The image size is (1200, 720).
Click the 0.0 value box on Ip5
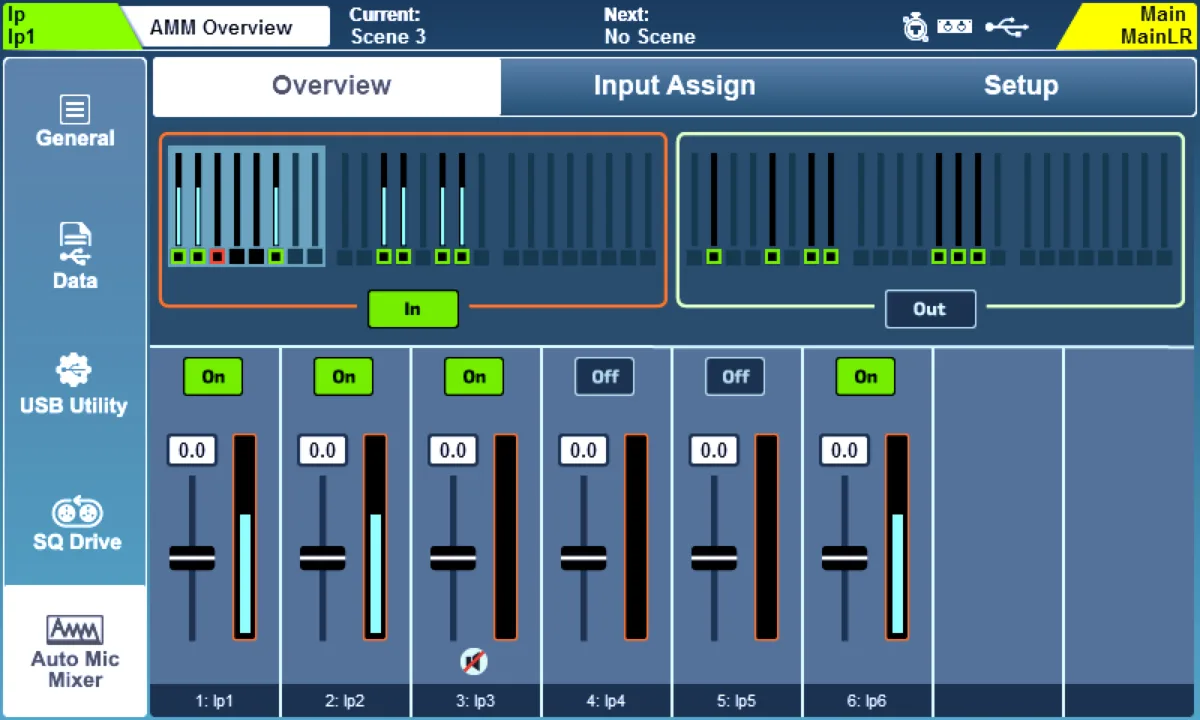714,450
